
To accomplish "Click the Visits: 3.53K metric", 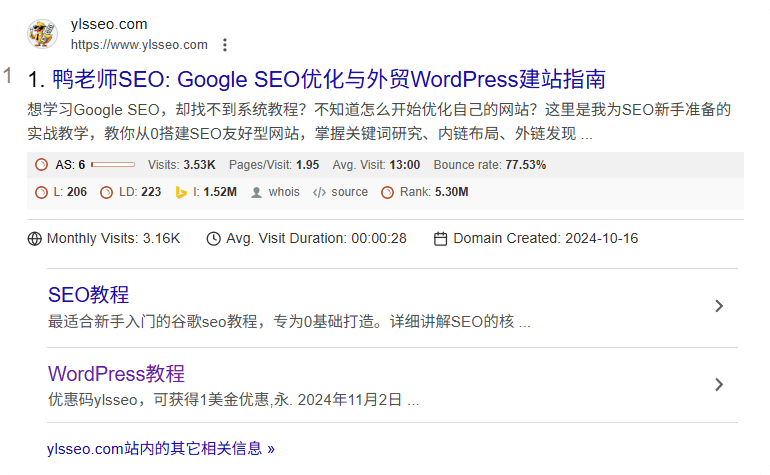I will [x=182, y=165].
